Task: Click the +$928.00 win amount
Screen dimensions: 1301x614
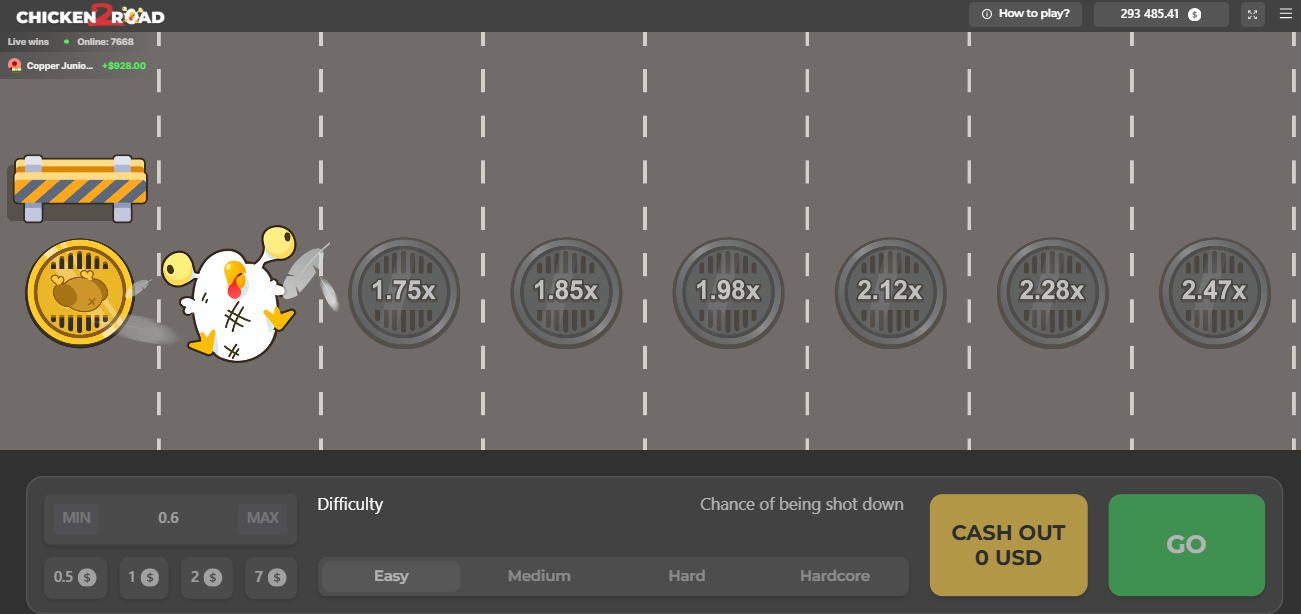Action: pyautogui.click(x=124, y=65)
